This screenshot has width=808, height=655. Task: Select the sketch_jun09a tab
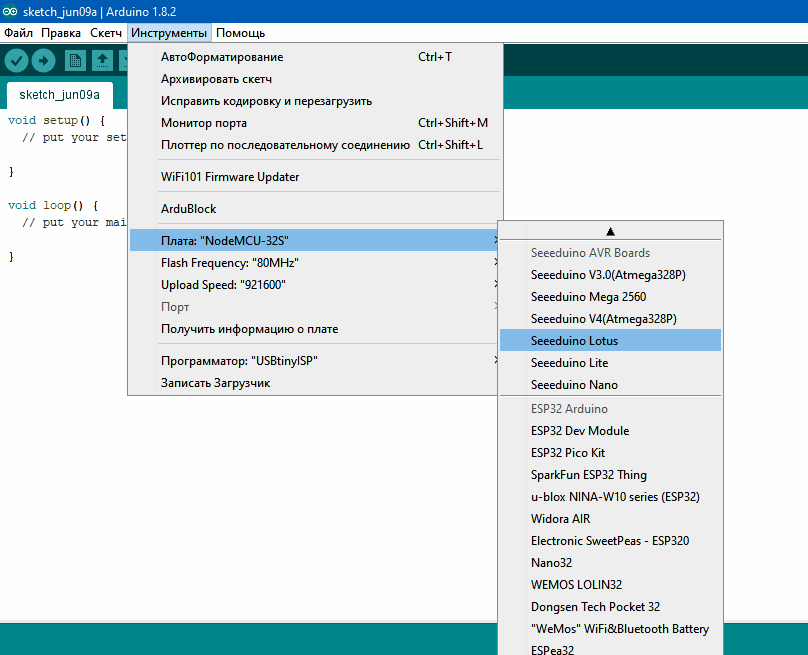pos(59,95)
